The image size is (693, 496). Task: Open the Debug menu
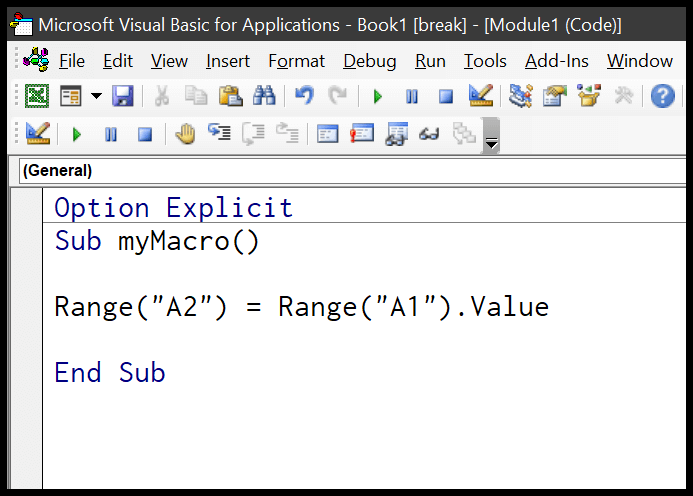[x=369, y=61]
